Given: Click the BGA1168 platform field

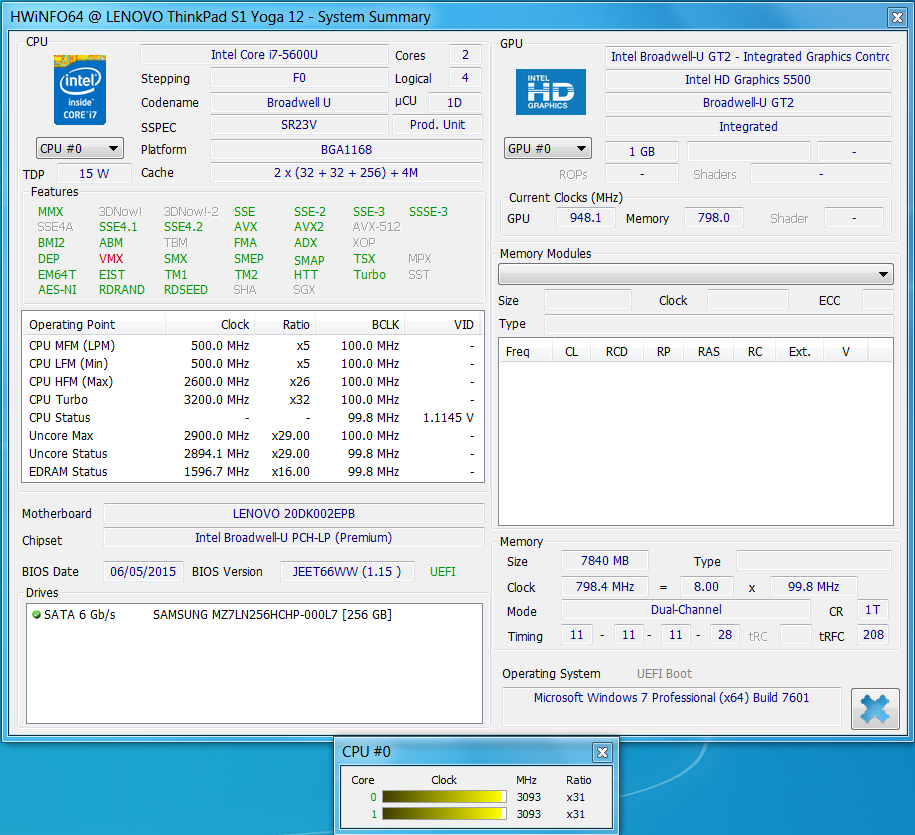Looking at the screenshot, I should tap(346, 149).
